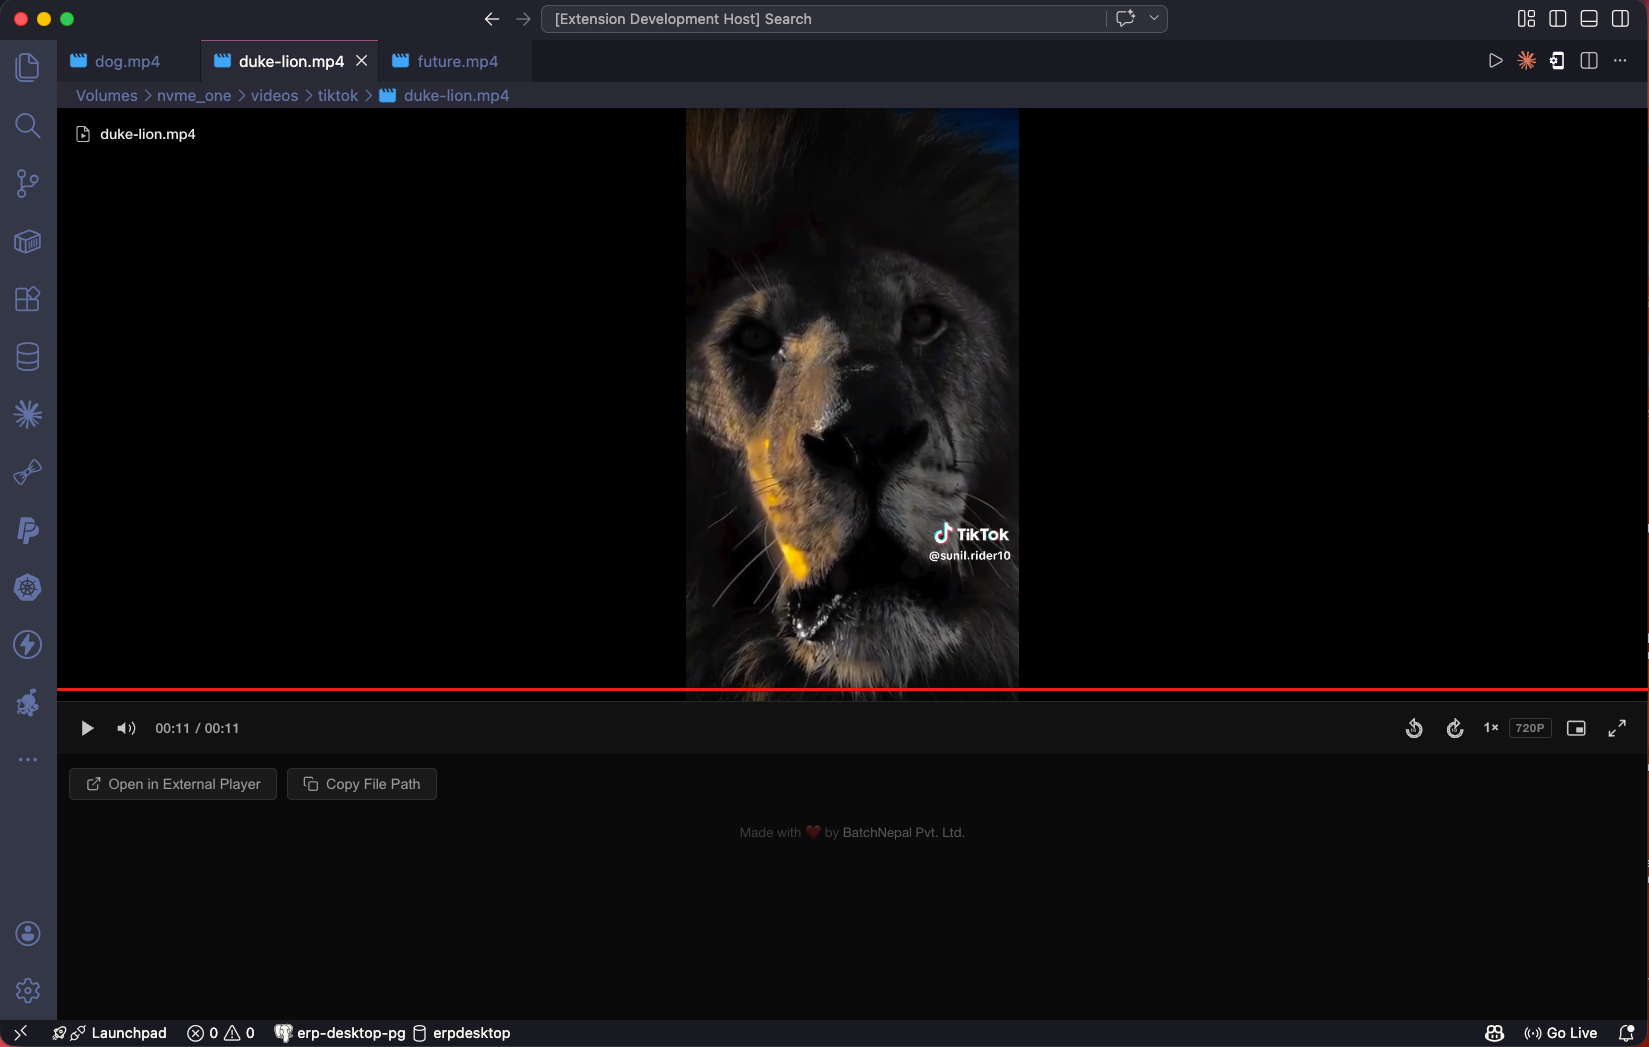Select the database icon in activity bar
Screen dimensions: 1649x1047
(27, 356)
